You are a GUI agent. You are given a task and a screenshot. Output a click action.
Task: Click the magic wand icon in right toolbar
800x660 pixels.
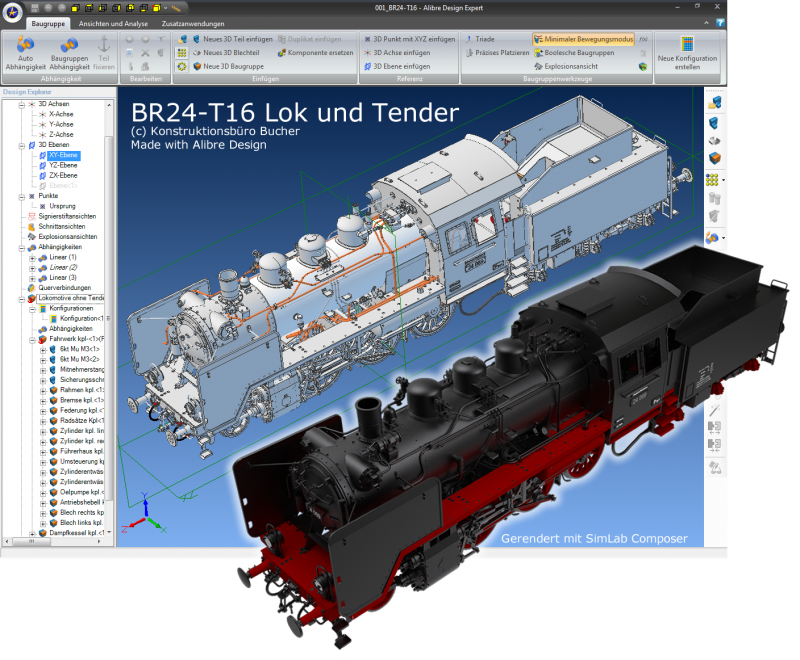(x=714, y=410)
